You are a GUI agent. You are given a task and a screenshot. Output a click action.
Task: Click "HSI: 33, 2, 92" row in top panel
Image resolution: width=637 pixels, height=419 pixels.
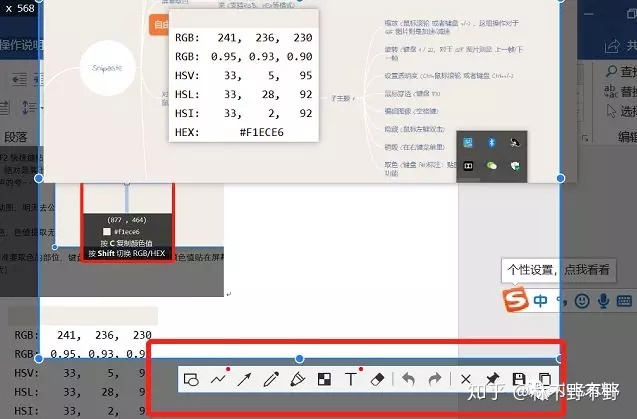(243, 113)
